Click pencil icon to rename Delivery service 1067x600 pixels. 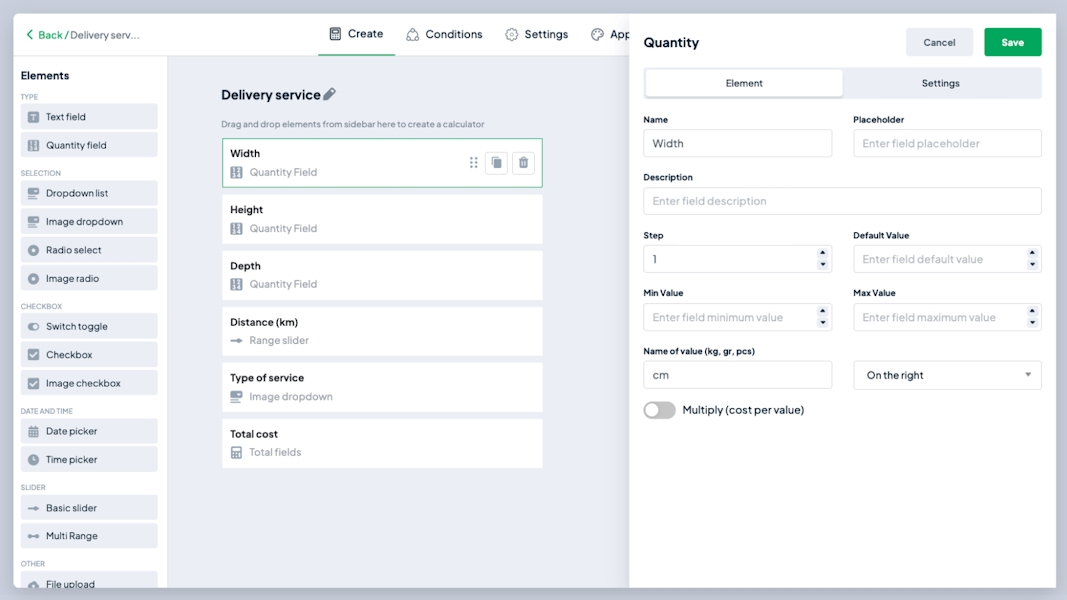pyautogui.click(x=330, y=94)
